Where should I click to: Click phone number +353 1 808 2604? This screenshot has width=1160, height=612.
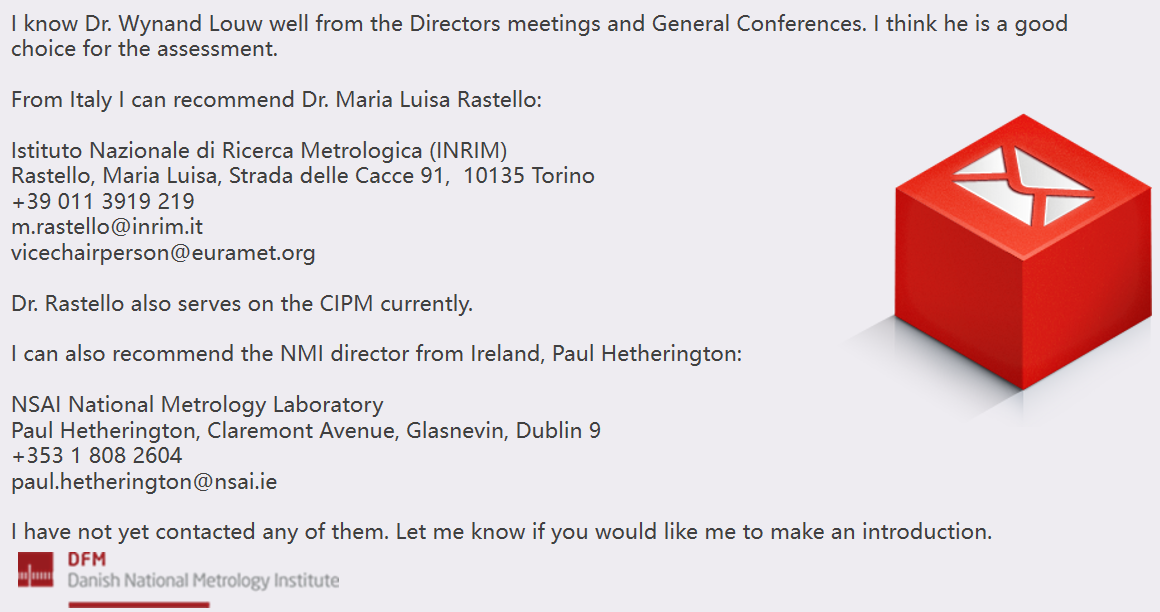97,456
